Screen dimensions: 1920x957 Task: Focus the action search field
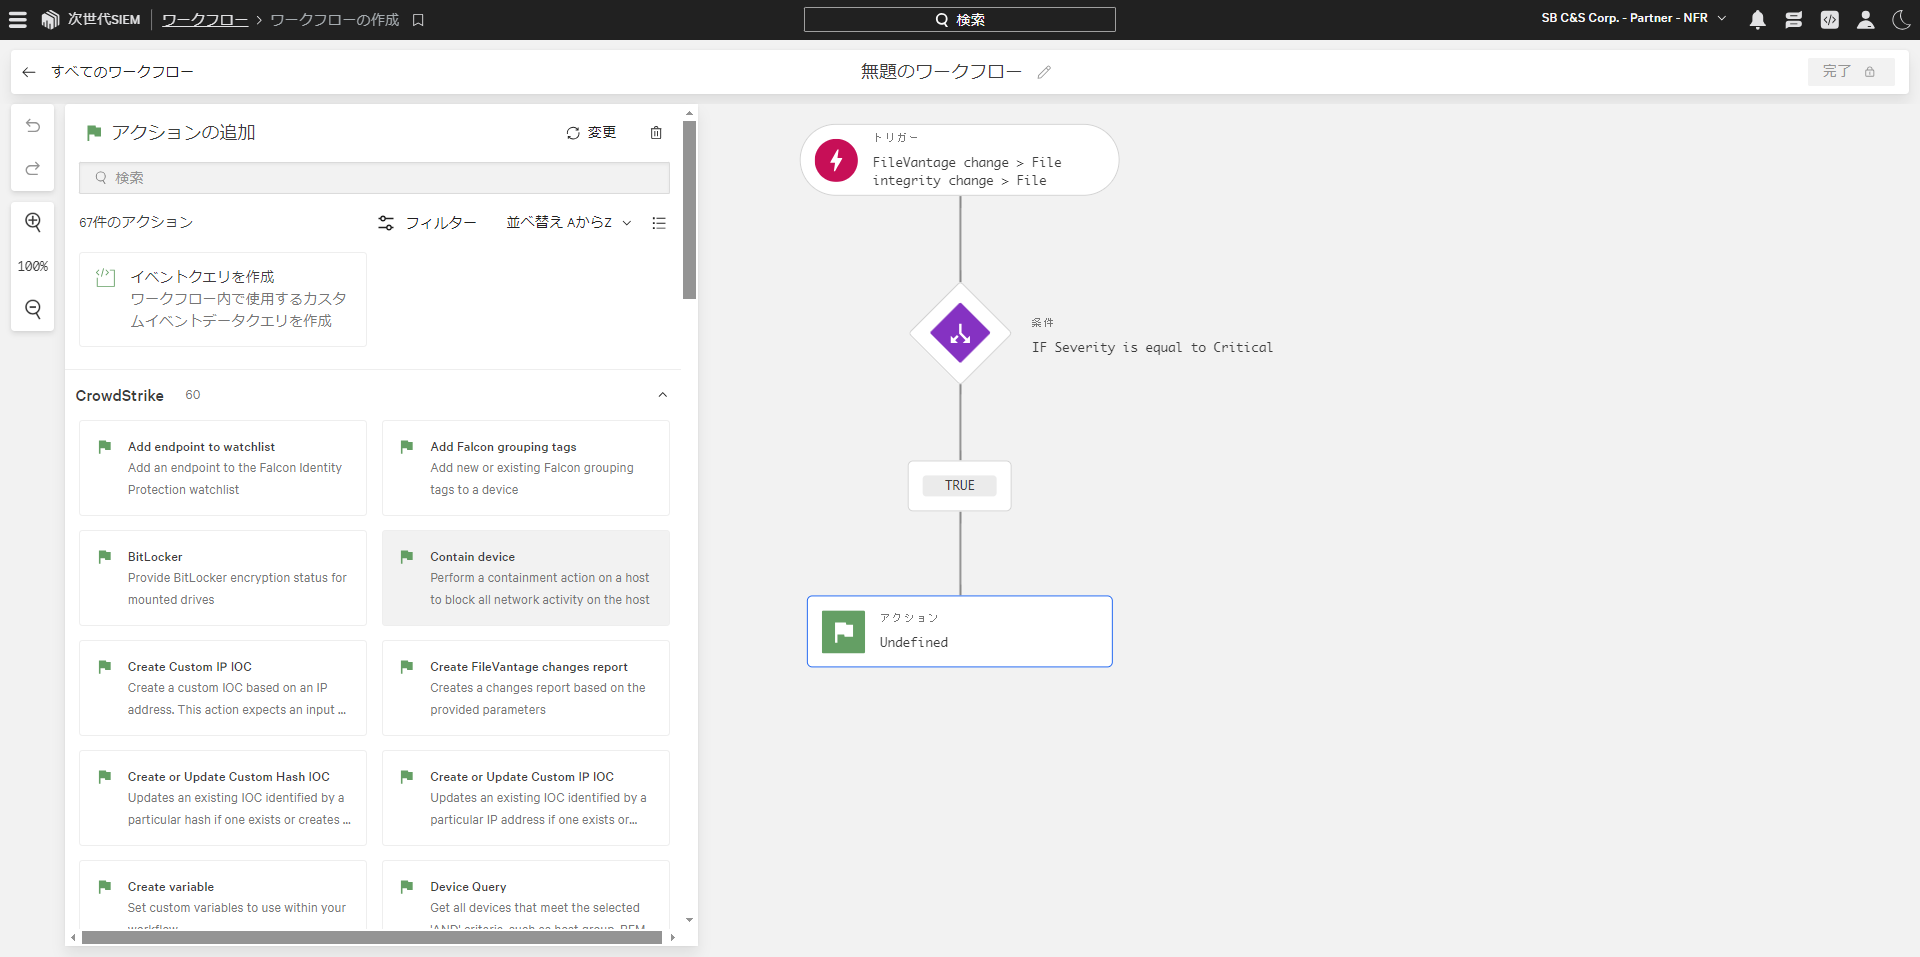(x=374, y=178)
